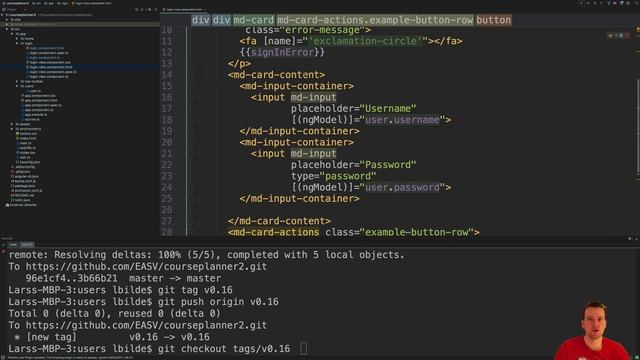Click the "git push origin v0.16" terminal line
This screenshot has width=640, height=360.
coord(143,302)
